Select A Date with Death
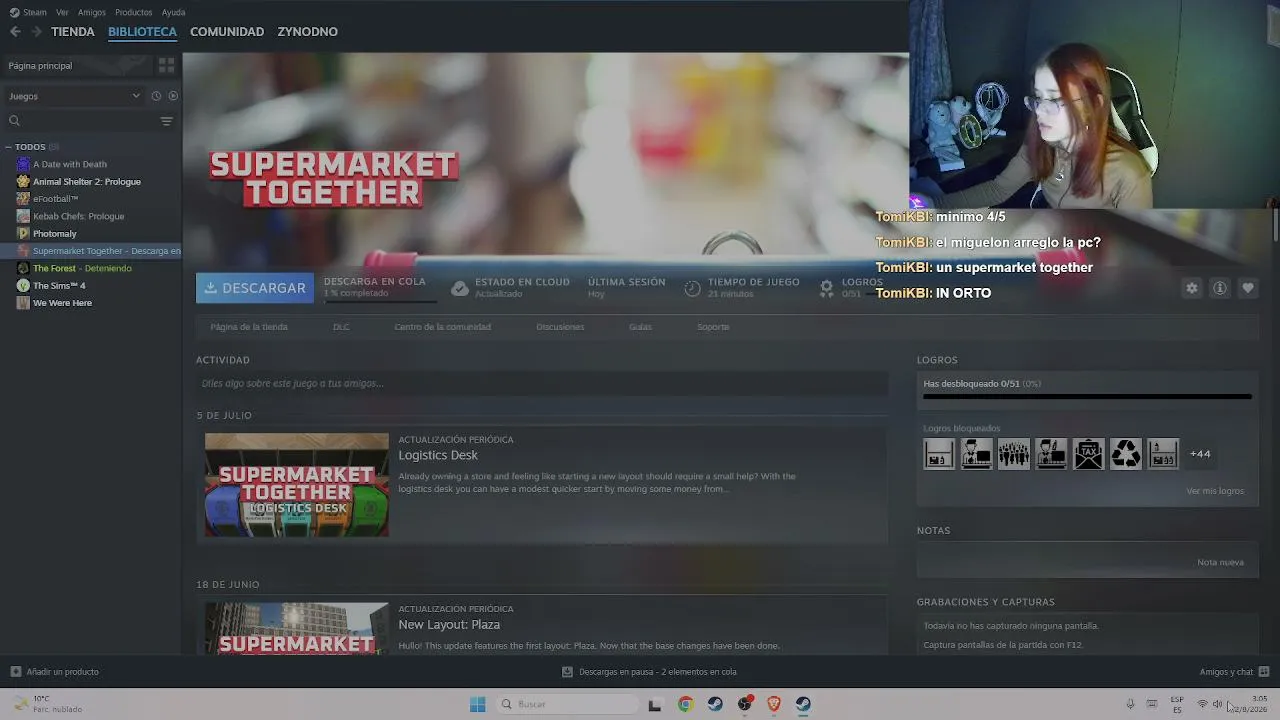Image resolution: width=1280 pixels, height=720 pixels. click(70, 164)
